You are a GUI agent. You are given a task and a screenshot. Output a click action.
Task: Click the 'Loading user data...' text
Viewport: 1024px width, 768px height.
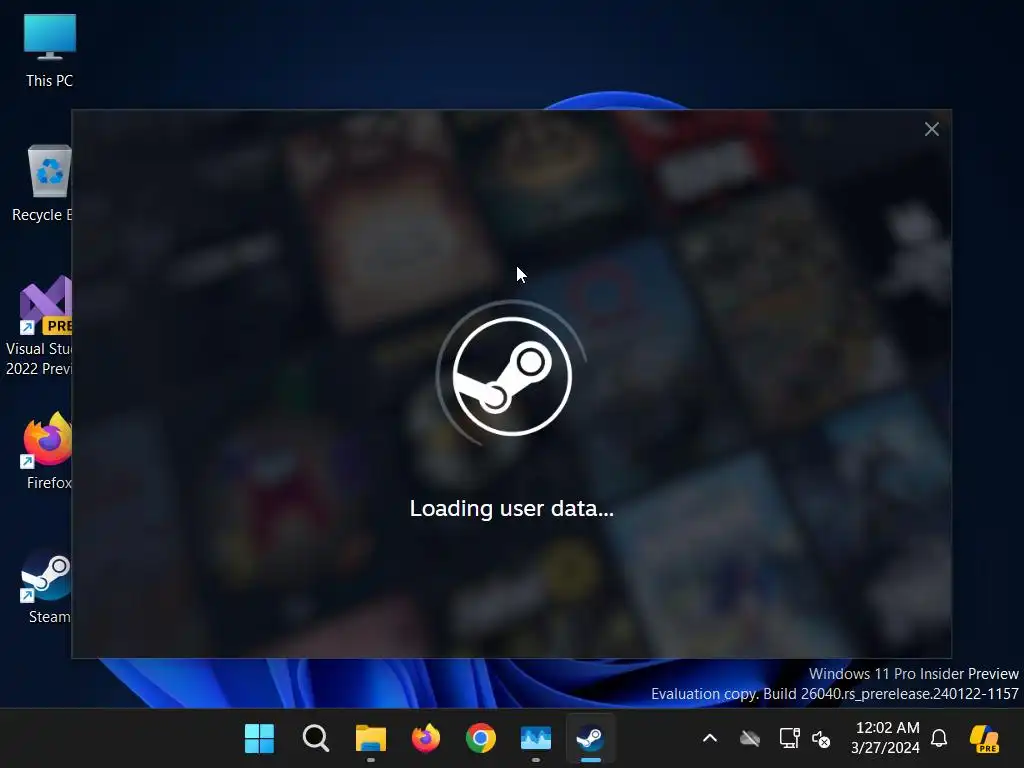(511, 508)
